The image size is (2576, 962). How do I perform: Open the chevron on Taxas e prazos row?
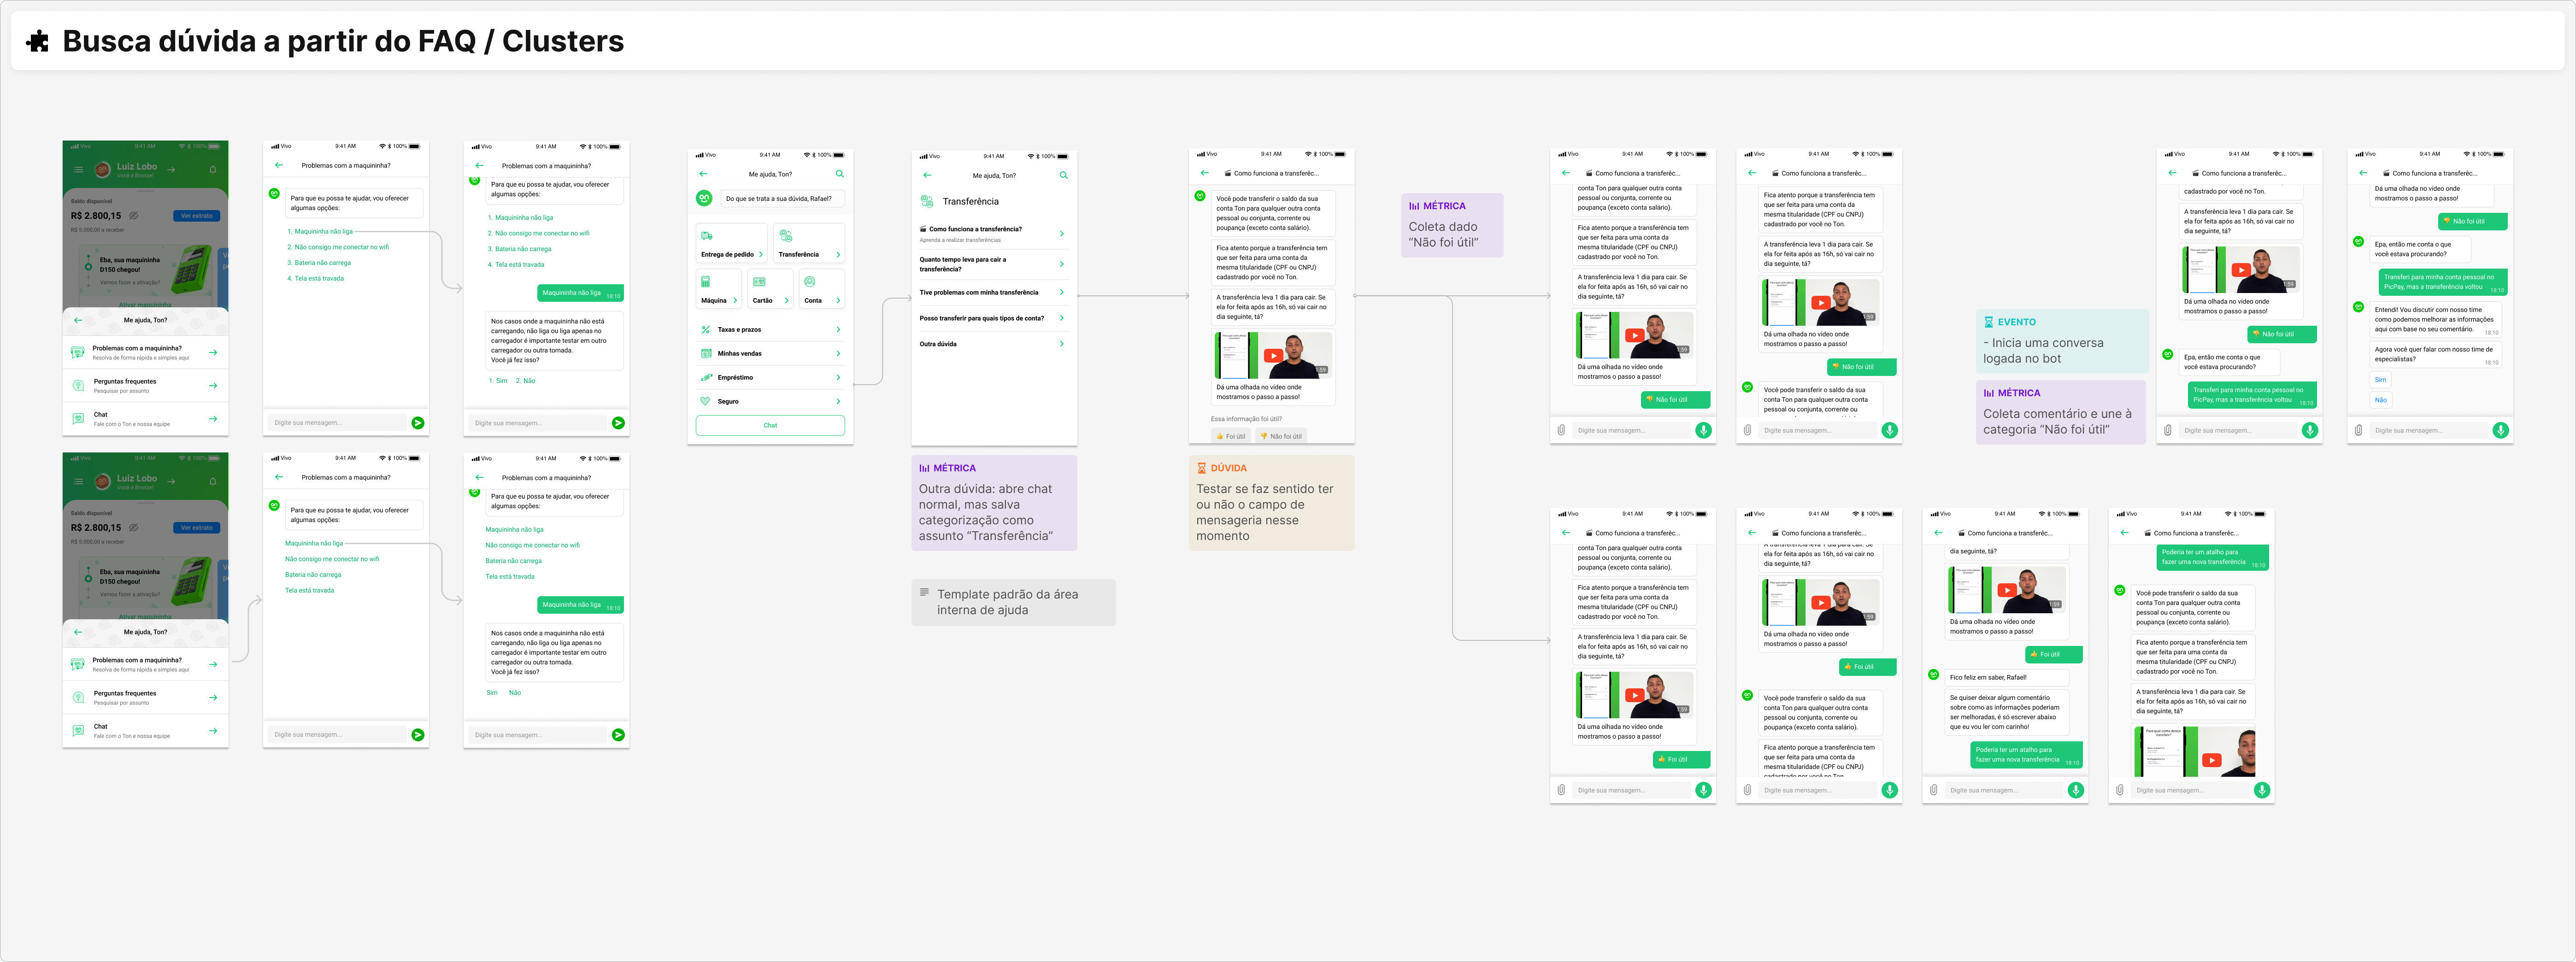pos(838,329)
